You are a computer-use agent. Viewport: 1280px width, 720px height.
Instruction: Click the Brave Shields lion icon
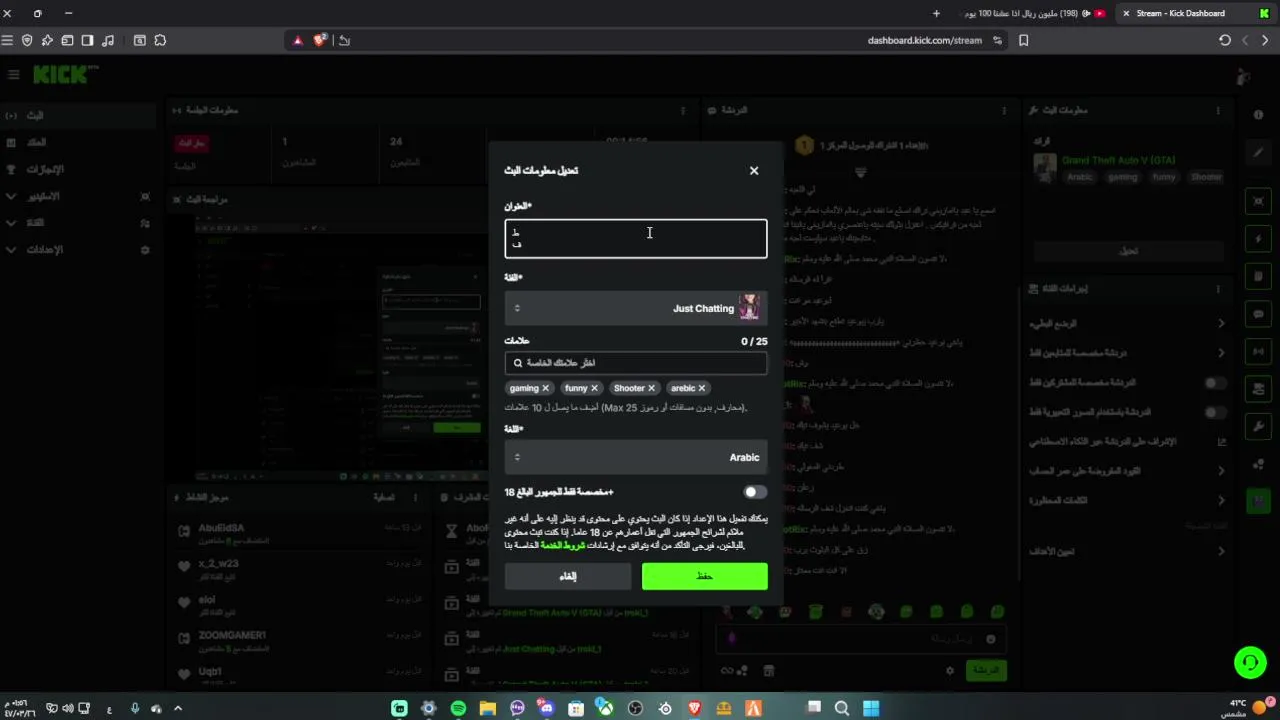(x=320, y=40)
